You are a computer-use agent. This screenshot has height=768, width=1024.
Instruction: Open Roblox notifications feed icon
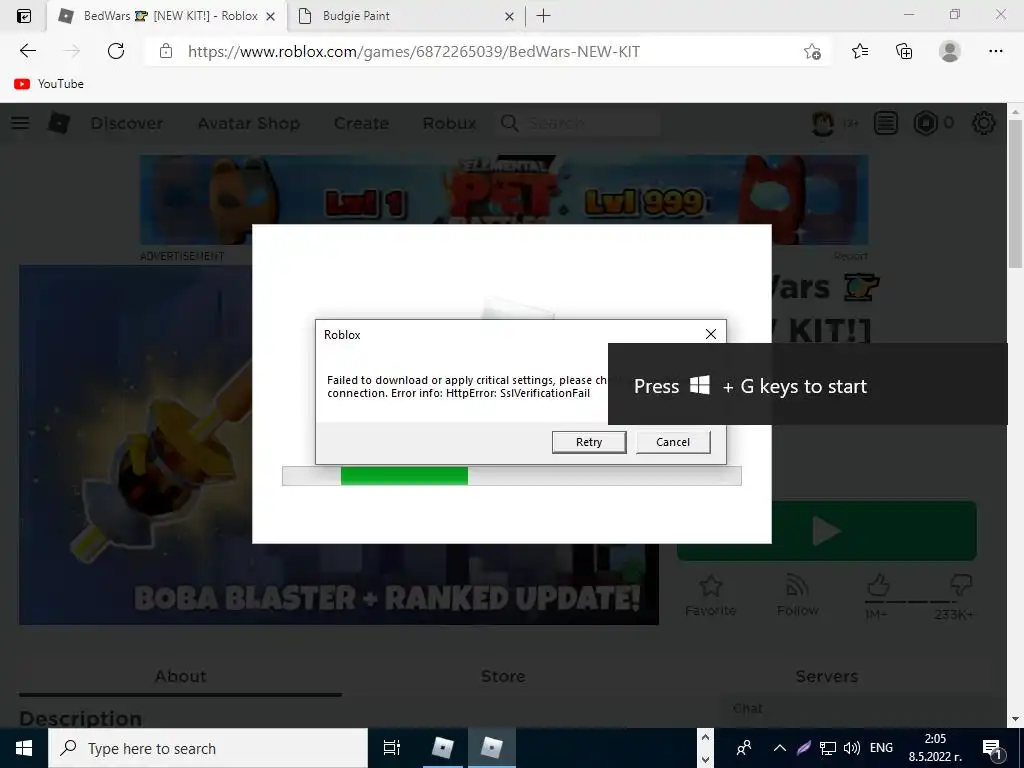886,123
